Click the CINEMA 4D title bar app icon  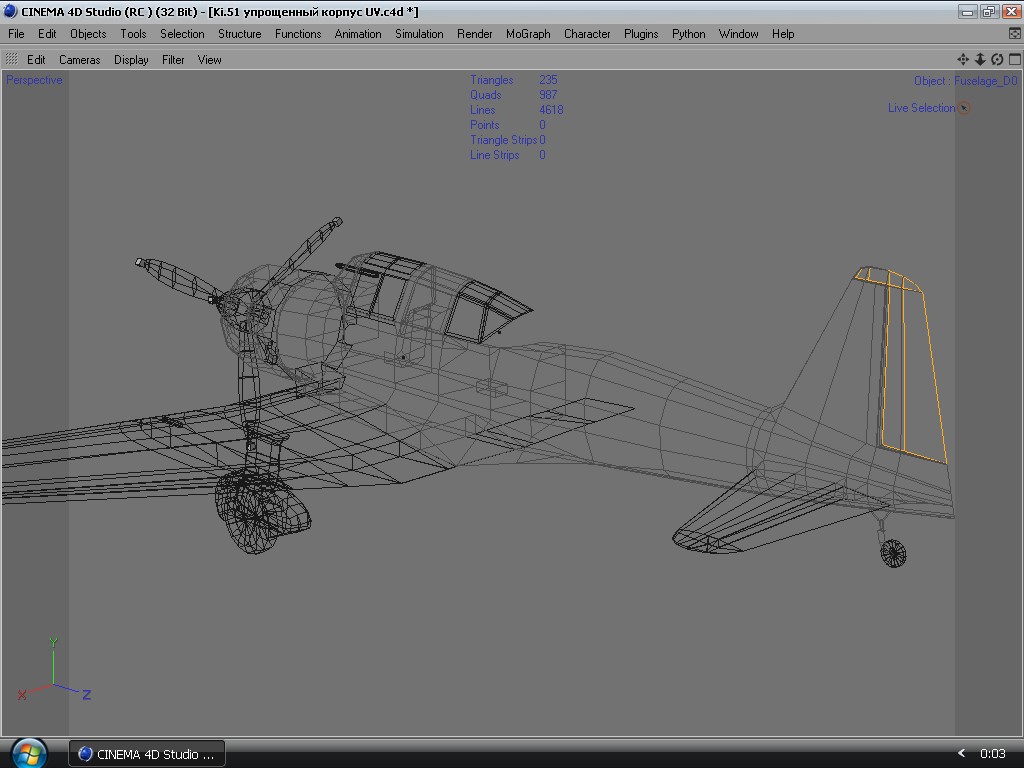click(x=10, y=12)
